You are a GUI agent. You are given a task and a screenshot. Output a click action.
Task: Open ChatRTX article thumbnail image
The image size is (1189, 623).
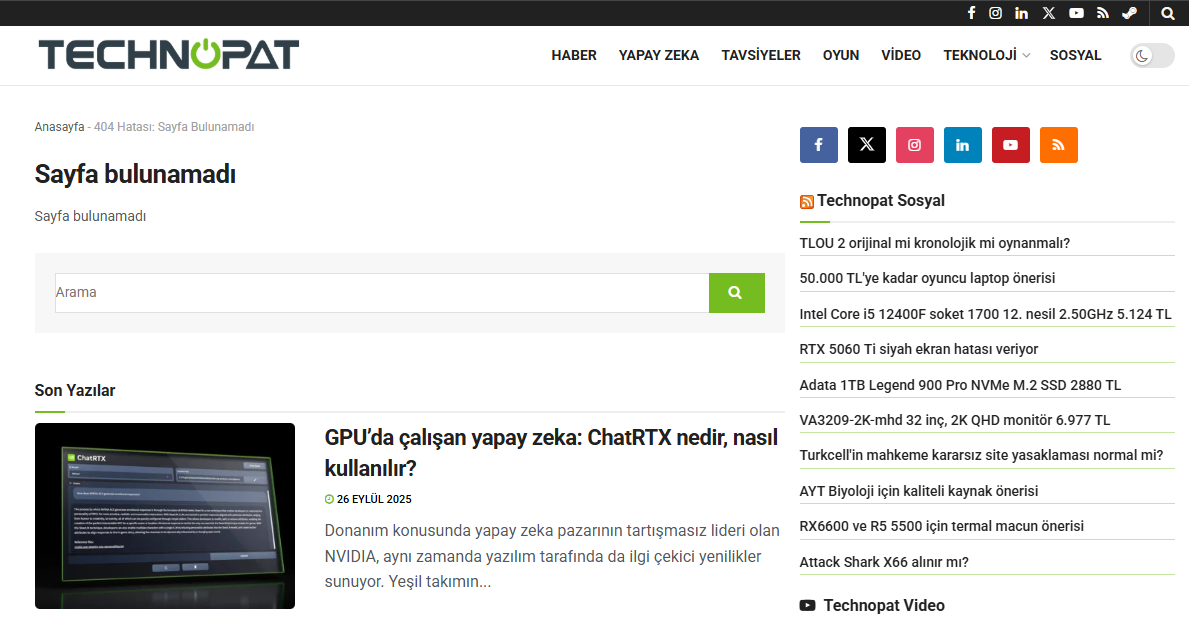click(165, 516)
